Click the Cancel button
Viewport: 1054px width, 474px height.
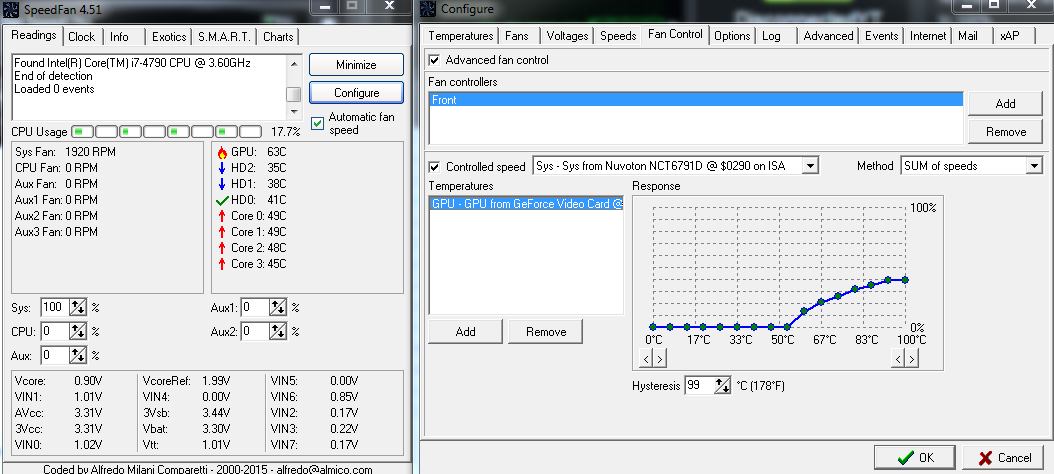(x=1005, y=458)
